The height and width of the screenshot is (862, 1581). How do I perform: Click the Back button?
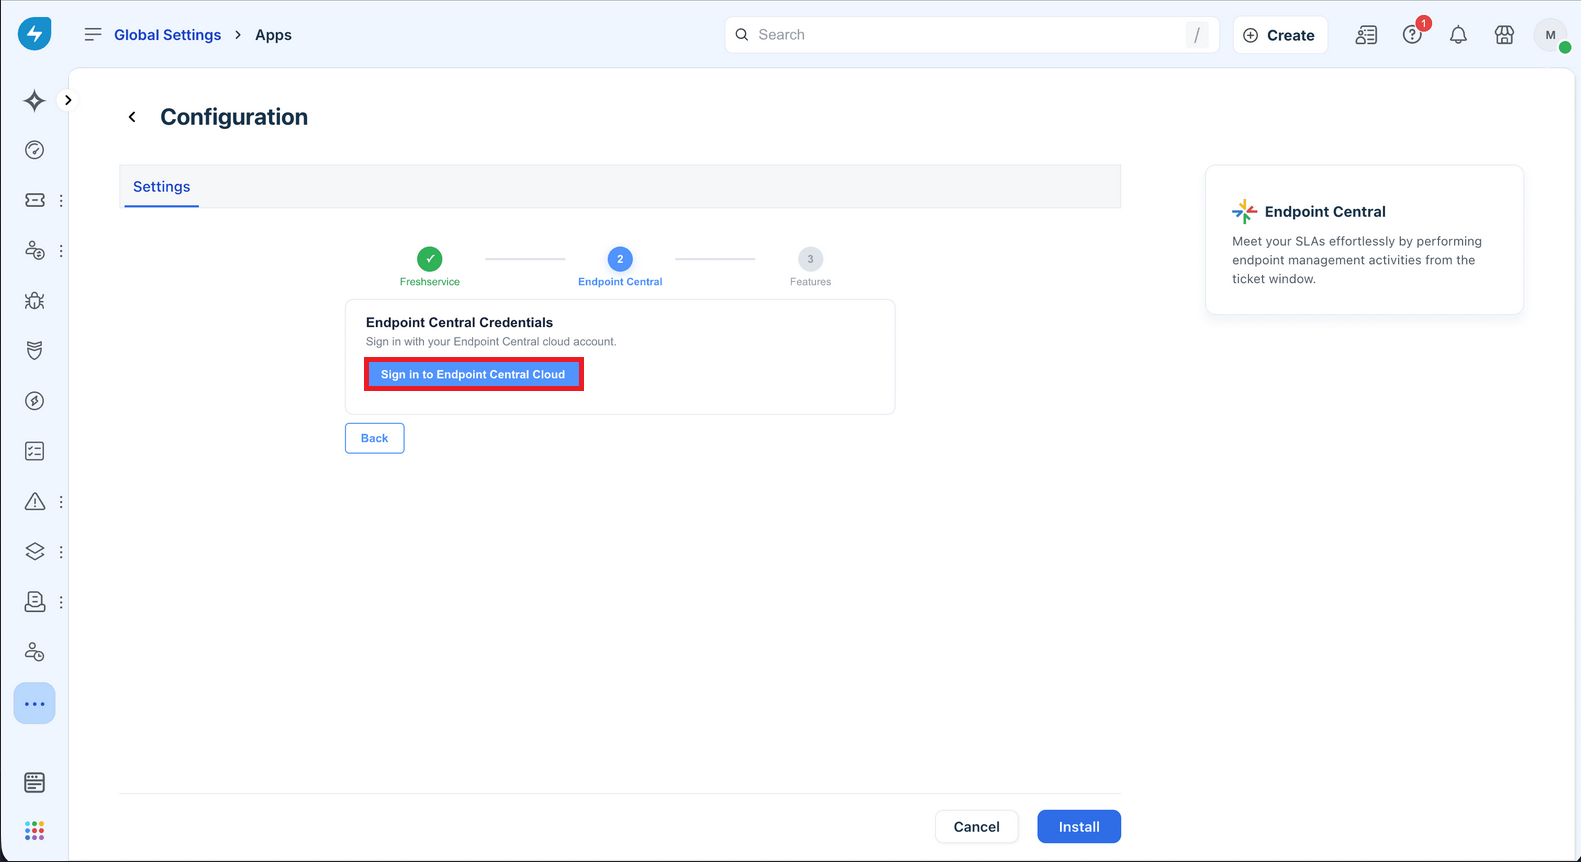(374, 438)
